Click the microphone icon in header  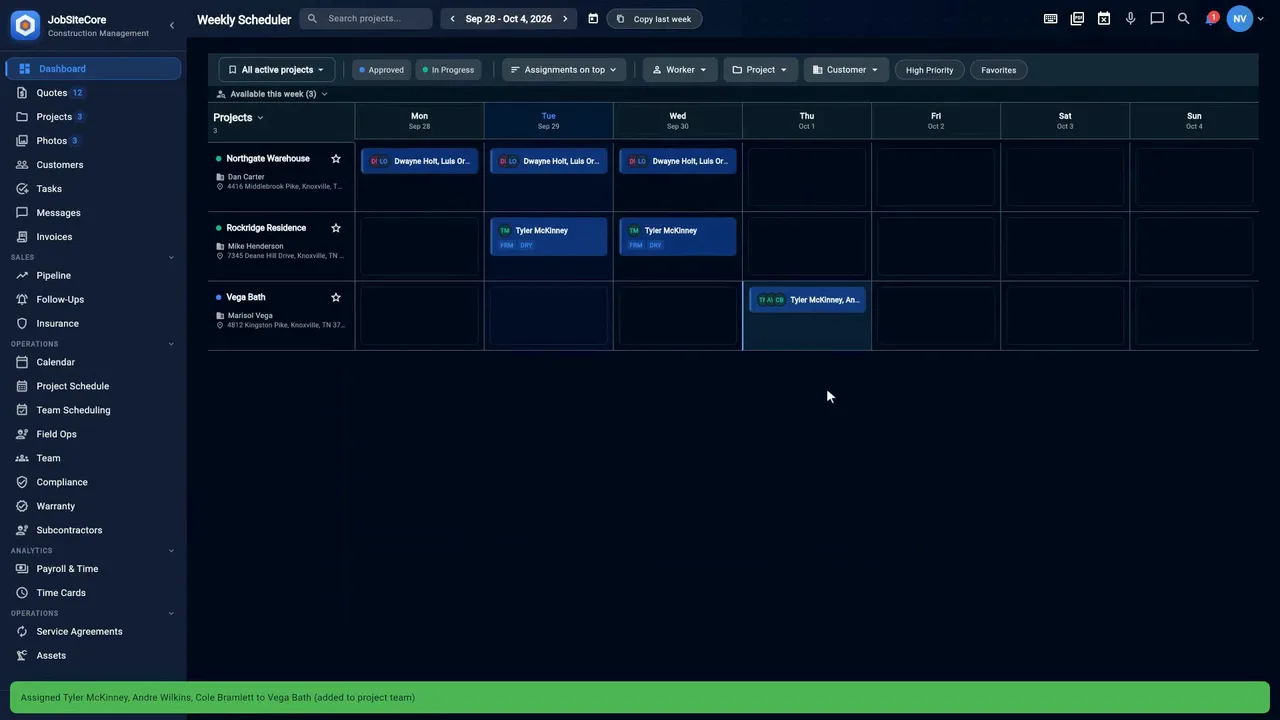[x=1130, y=19]
